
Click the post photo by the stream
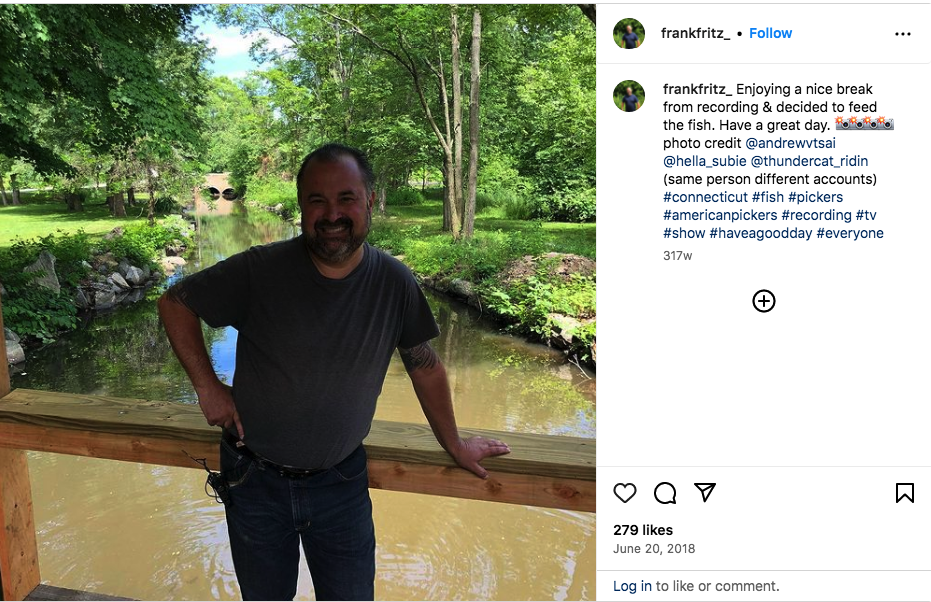298,300
